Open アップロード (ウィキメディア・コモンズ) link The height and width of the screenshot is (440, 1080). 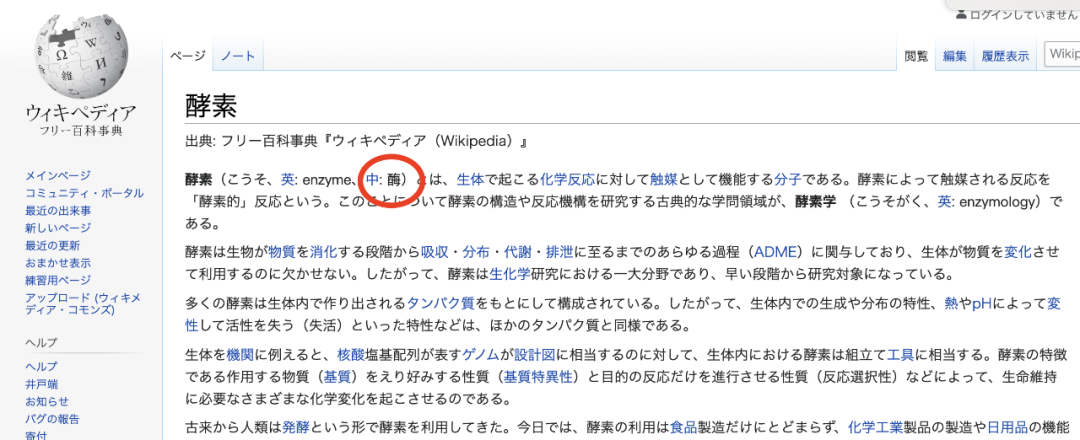point(83,304)
